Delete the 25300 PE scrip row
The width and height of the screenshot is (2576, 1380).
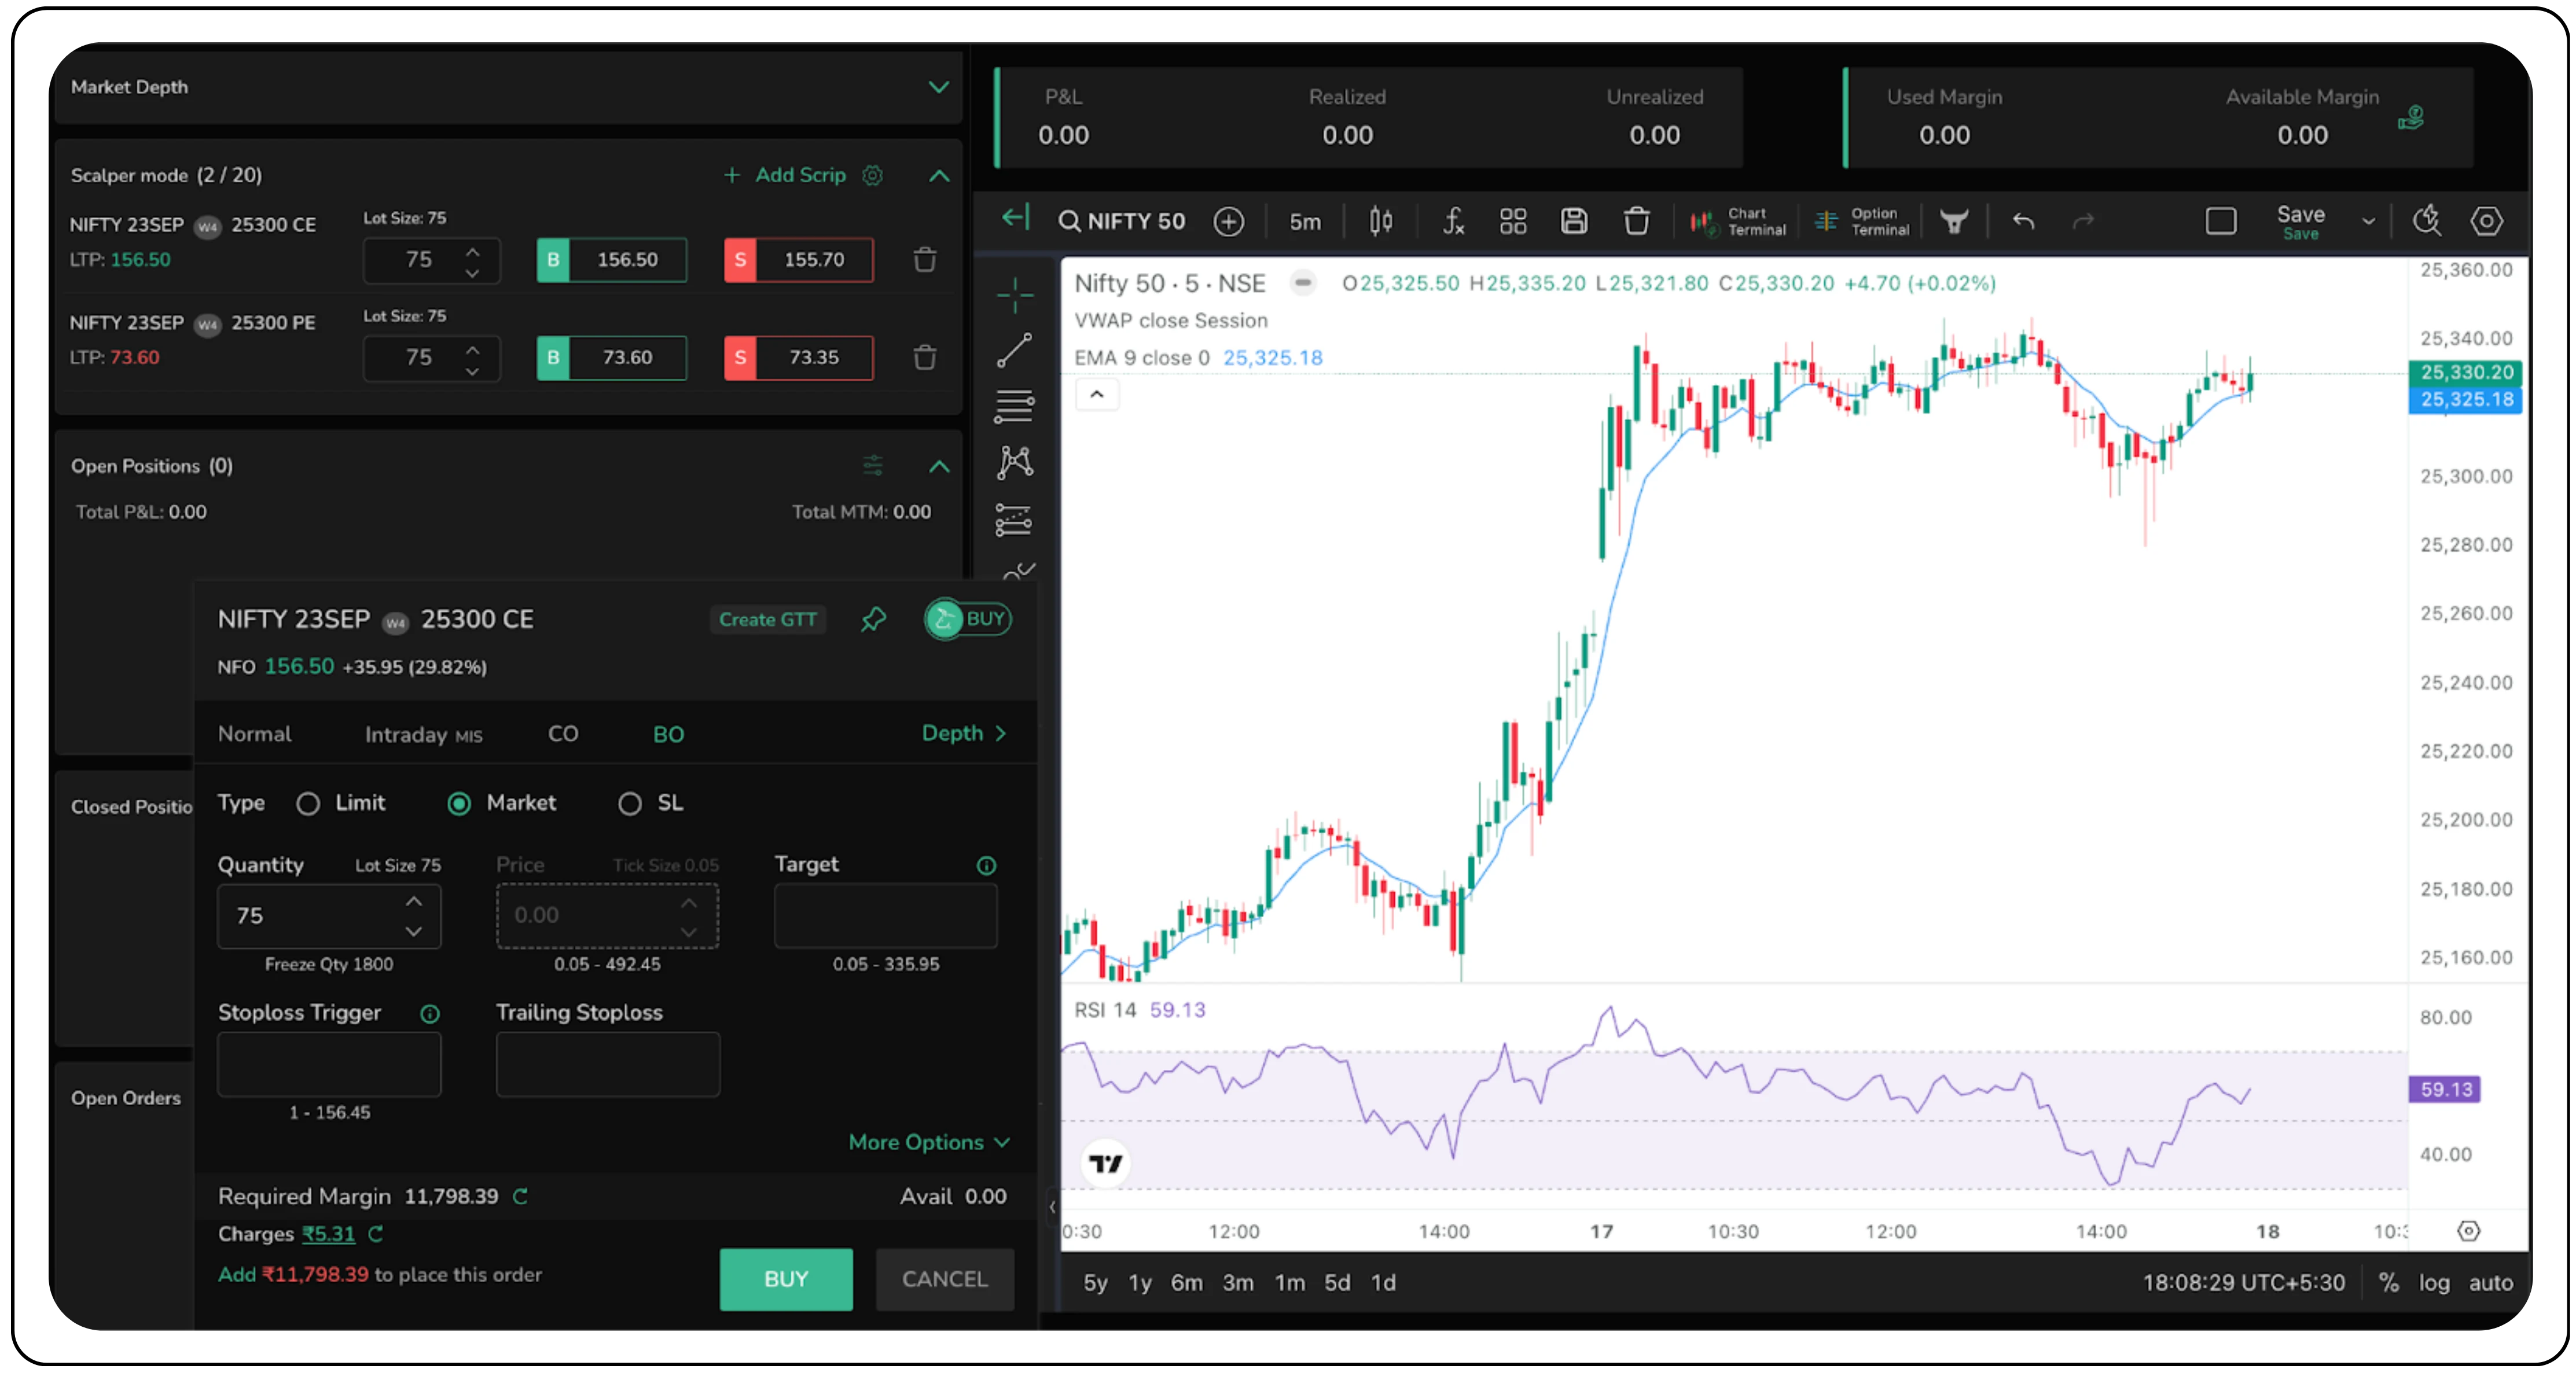tap(925, 357)
